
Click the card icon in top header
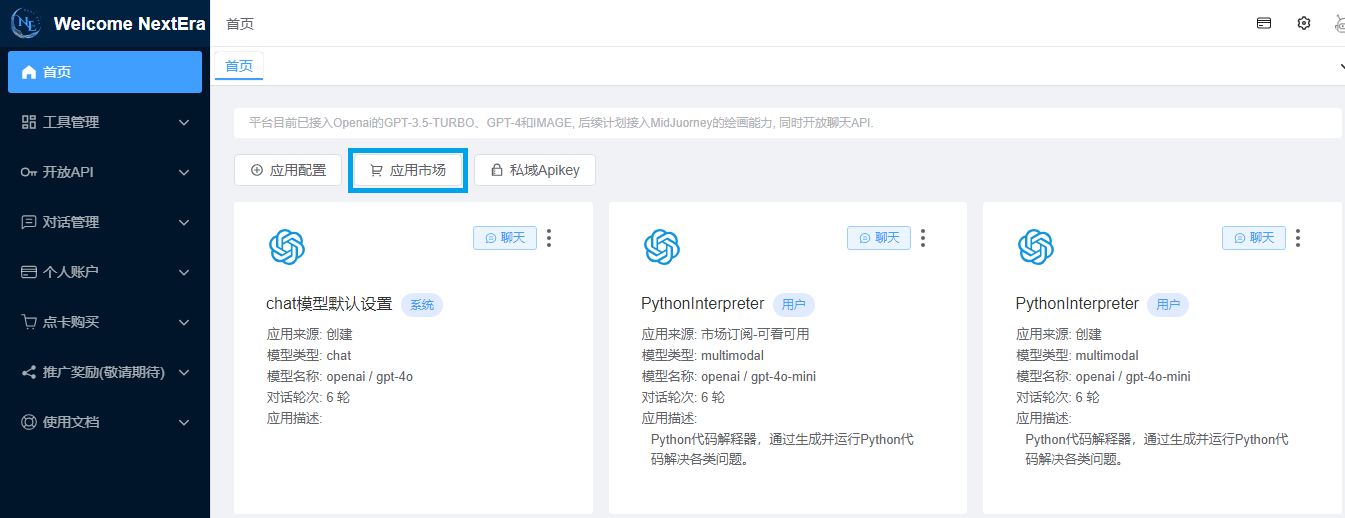click(x=1264, y=23)
